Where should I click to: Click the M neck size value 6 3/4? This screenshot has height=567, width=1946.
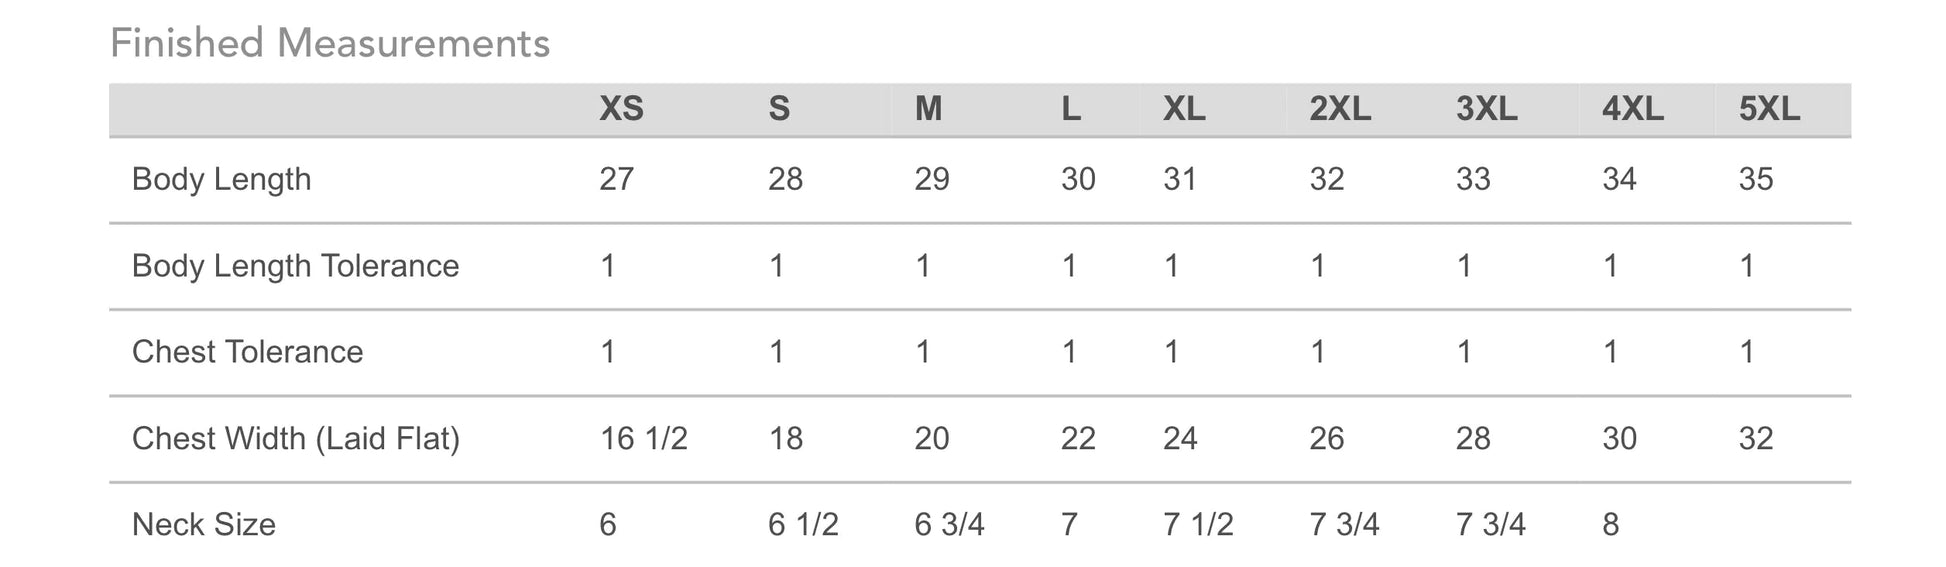click(949, 525)
